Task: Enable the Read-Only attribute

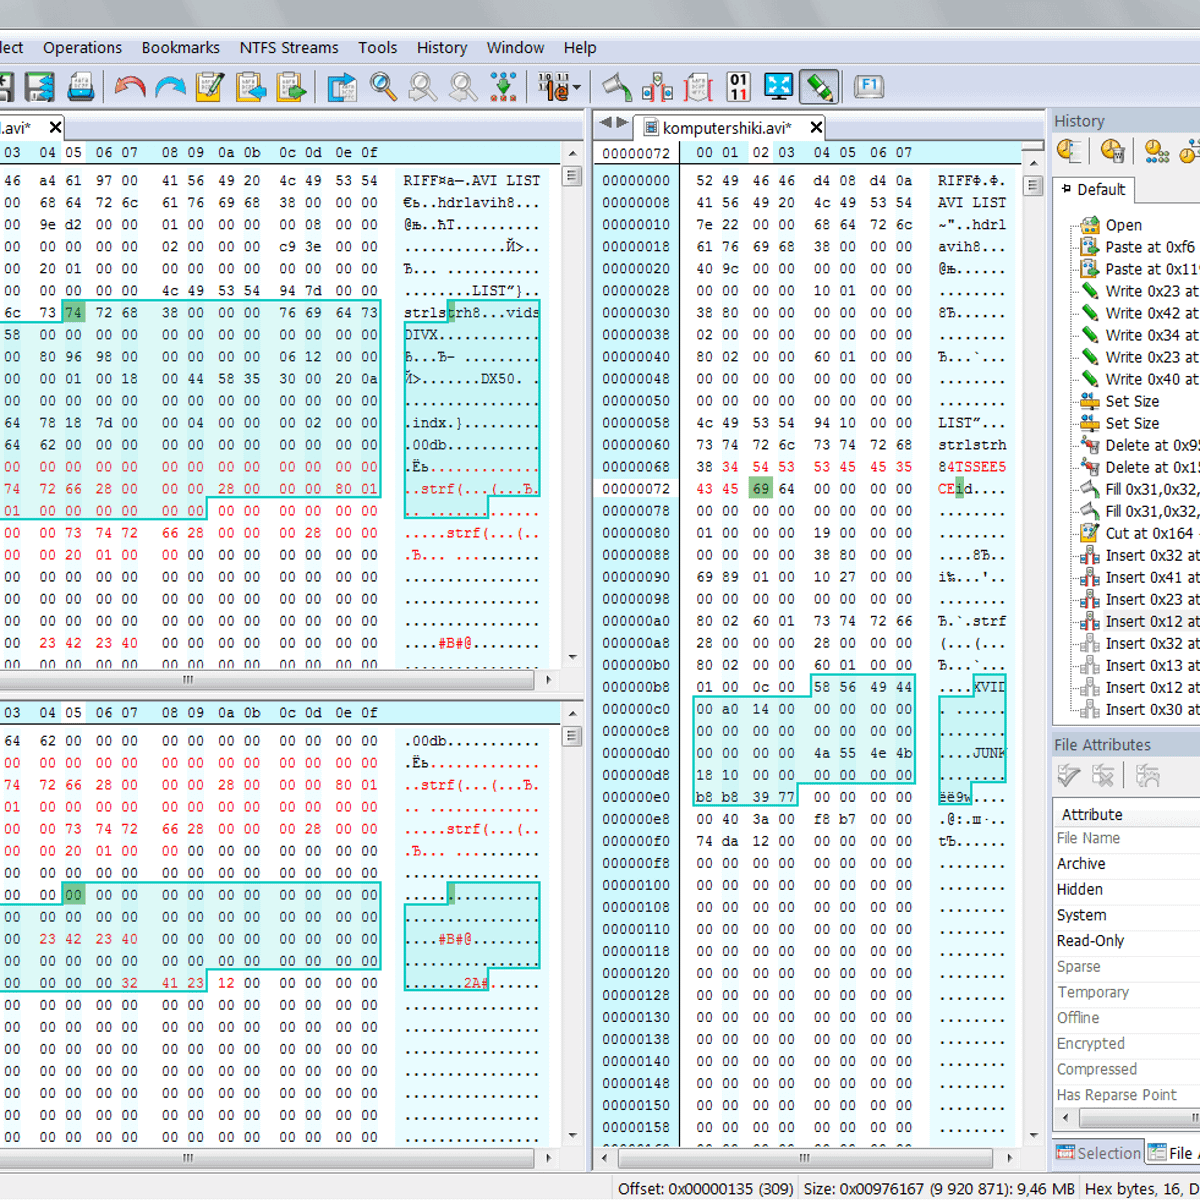Action: (x=1090, y=940)
